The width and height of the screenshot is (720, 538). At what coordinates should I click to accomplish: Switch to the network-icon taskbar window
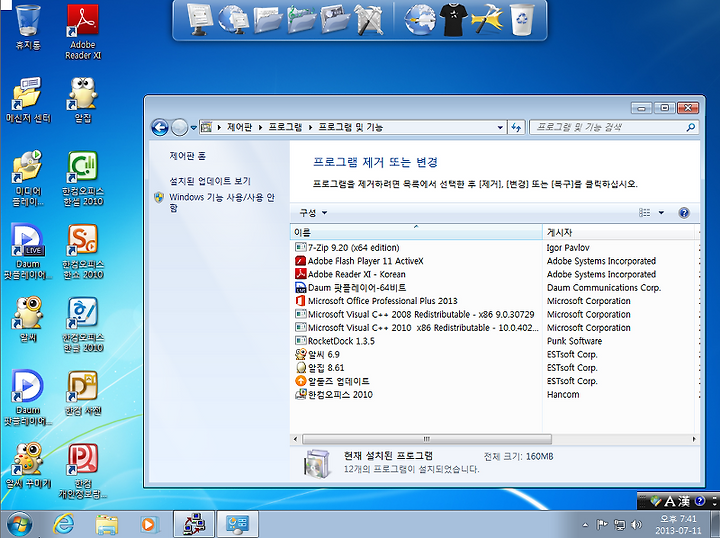click(194, 524)
